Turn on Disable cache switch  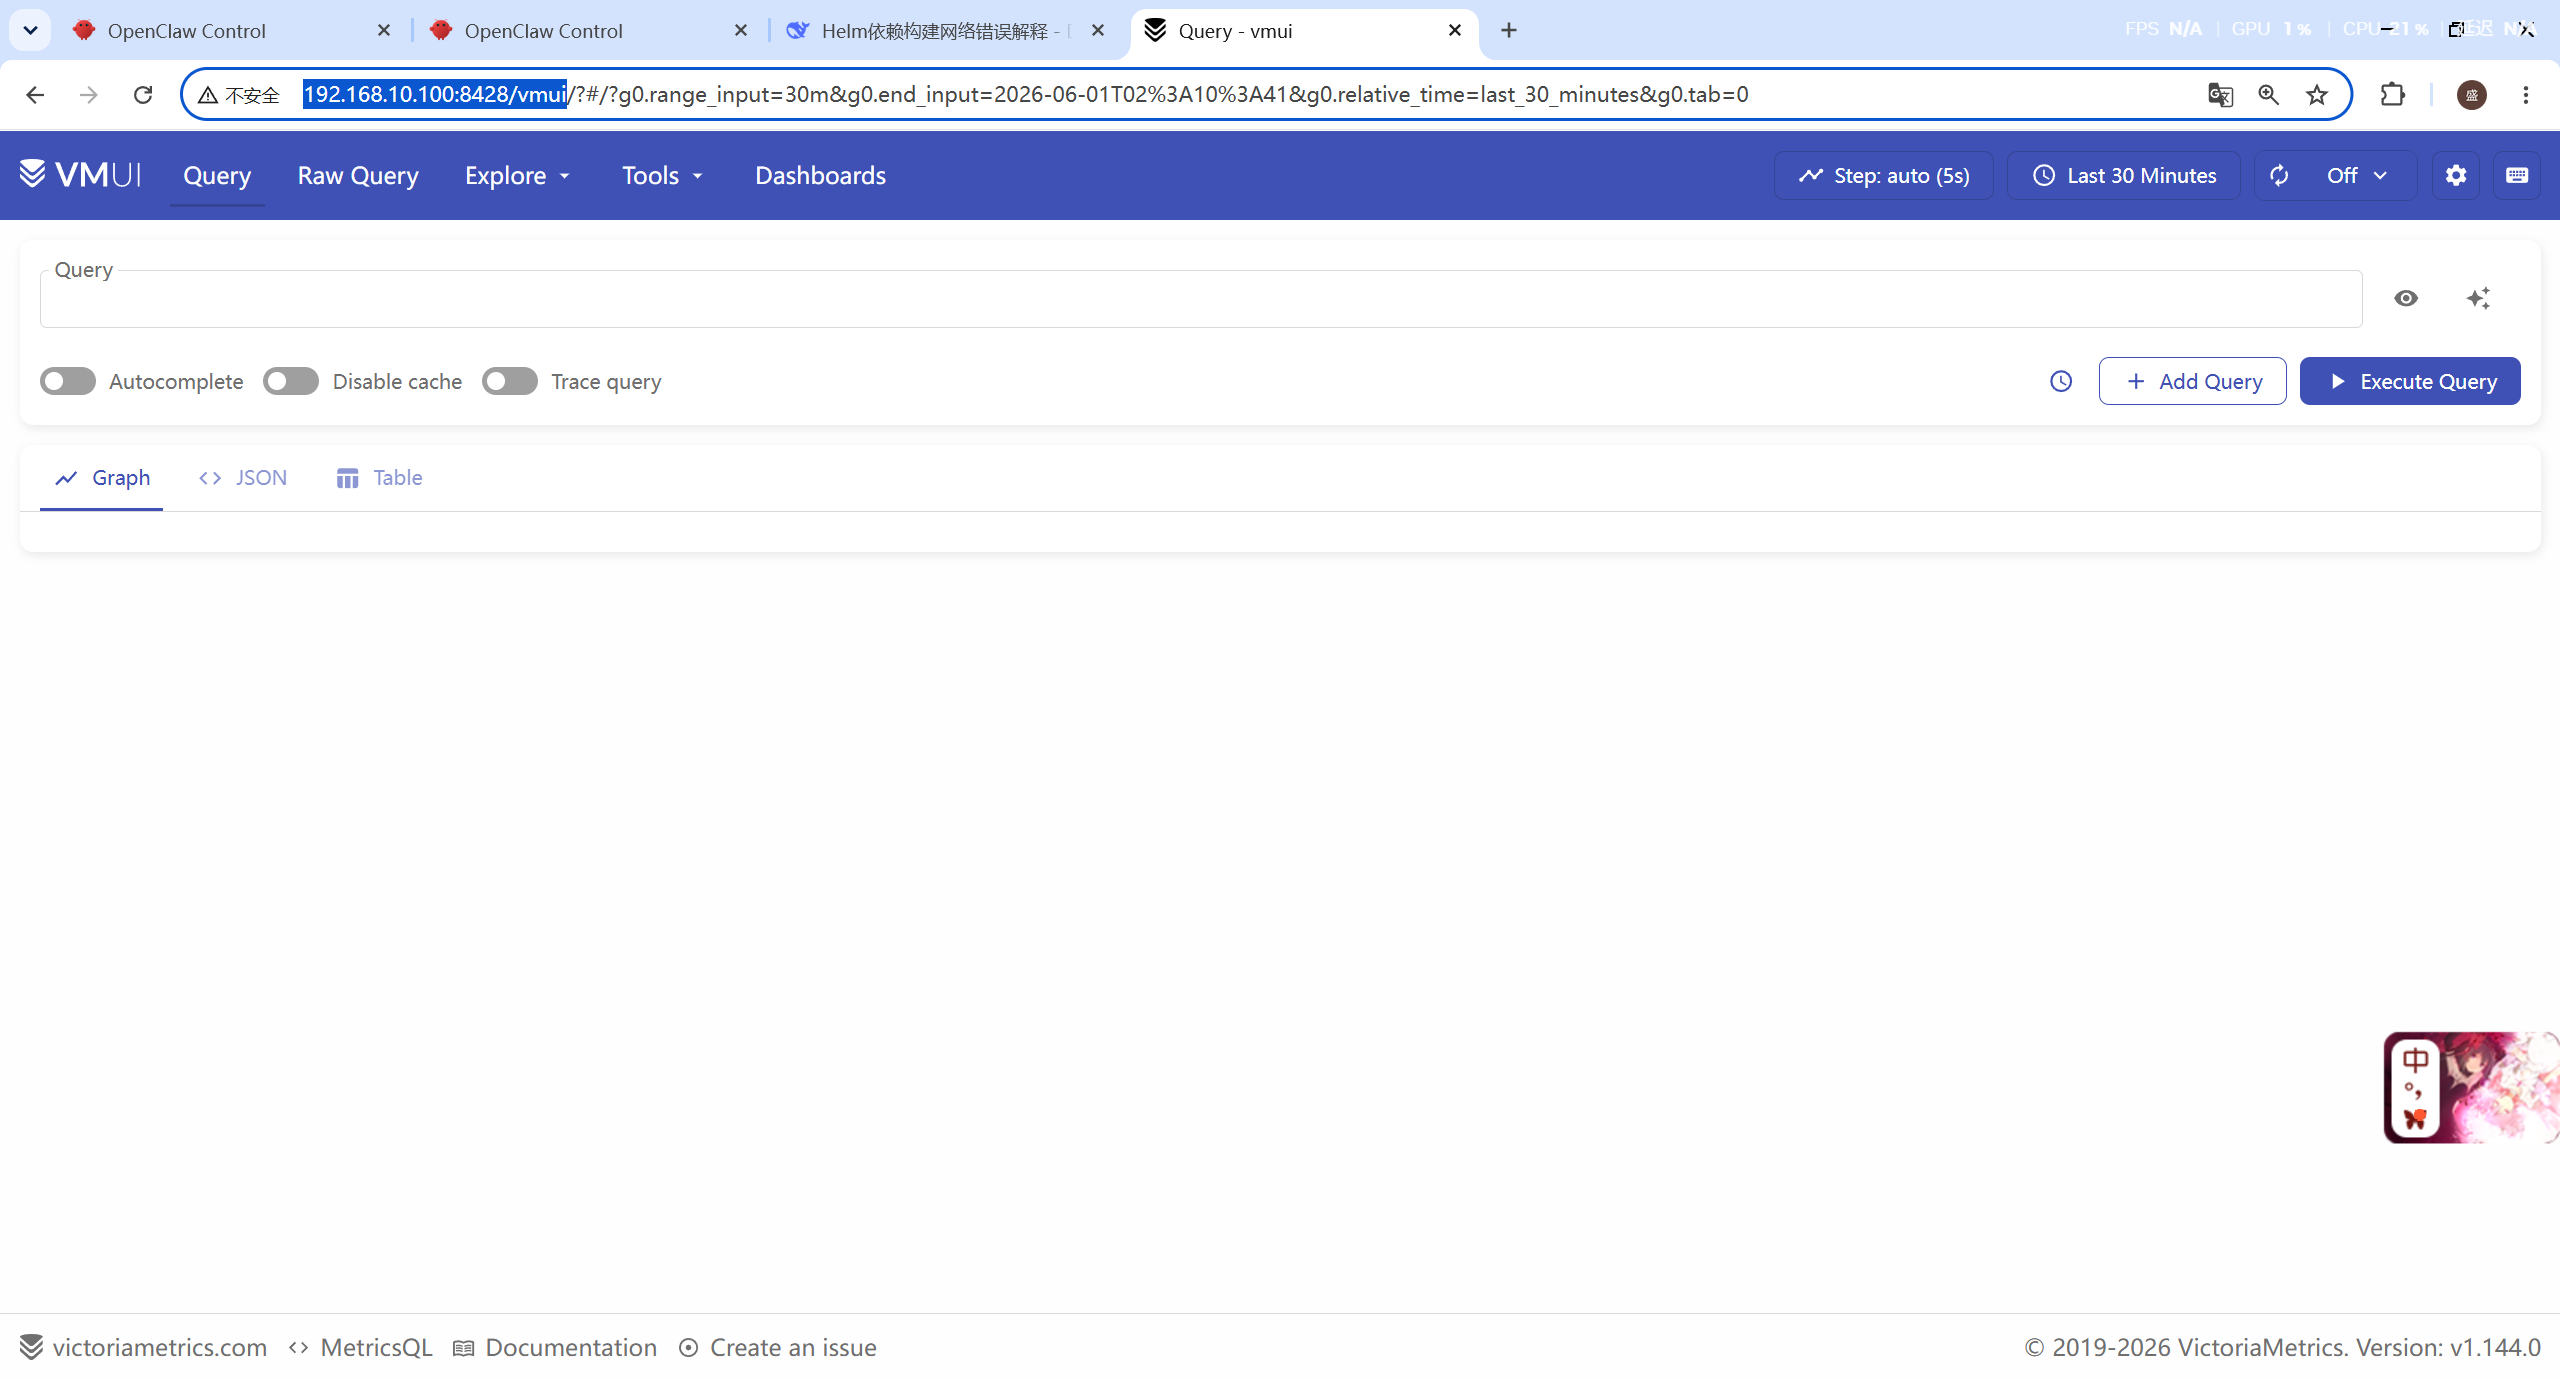pyautogui.click(x=291, y=382)
